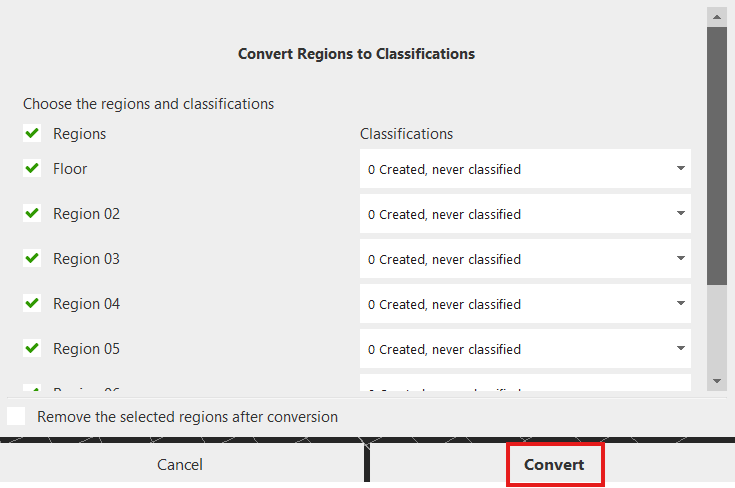The image size is (735, 488).
Task: Click the vertical scrollbar thumb
Action: [x=716, y=155]
